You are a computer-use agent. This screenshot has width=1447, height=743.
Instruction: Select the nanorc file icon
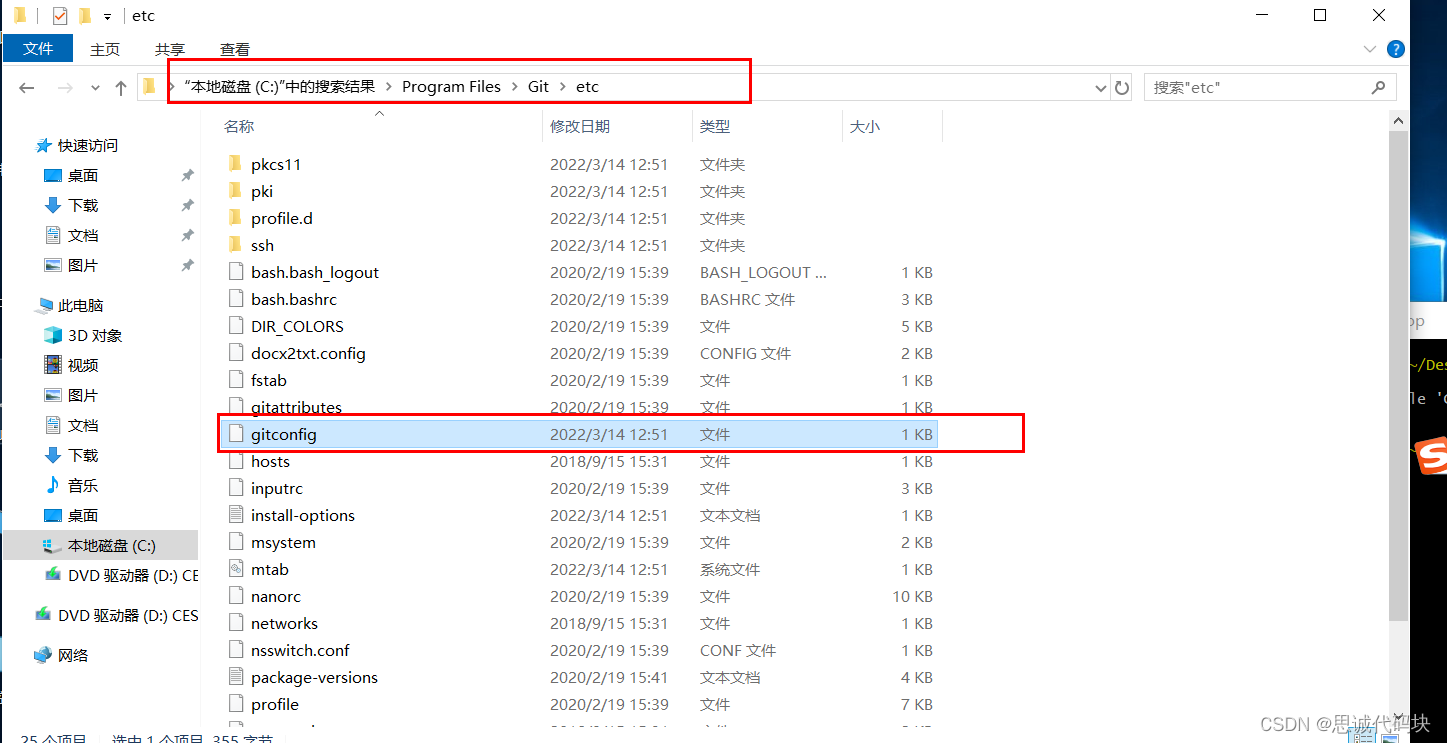click(236, 596)
